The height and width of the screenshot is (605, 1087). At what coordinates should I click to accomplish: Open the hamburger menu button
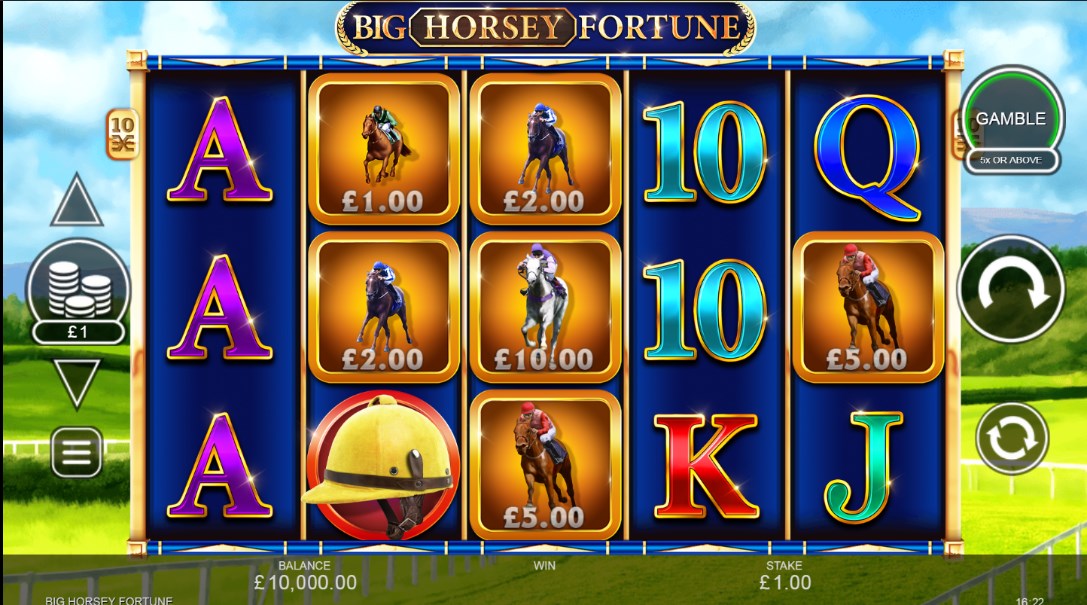76,452
